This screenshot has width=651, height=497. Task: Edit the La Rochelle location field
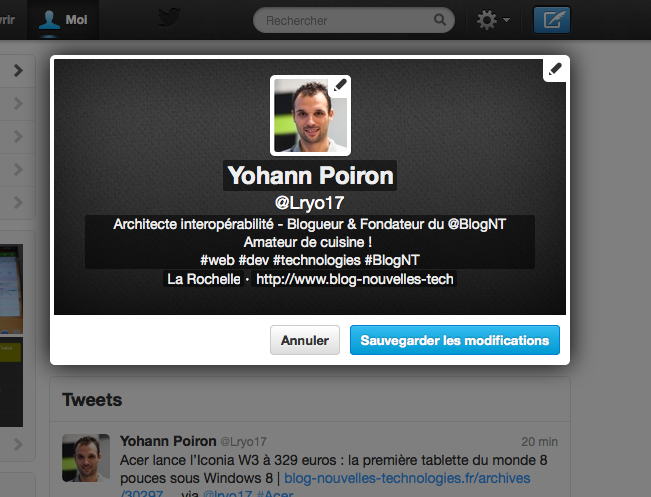click(203, 279)
